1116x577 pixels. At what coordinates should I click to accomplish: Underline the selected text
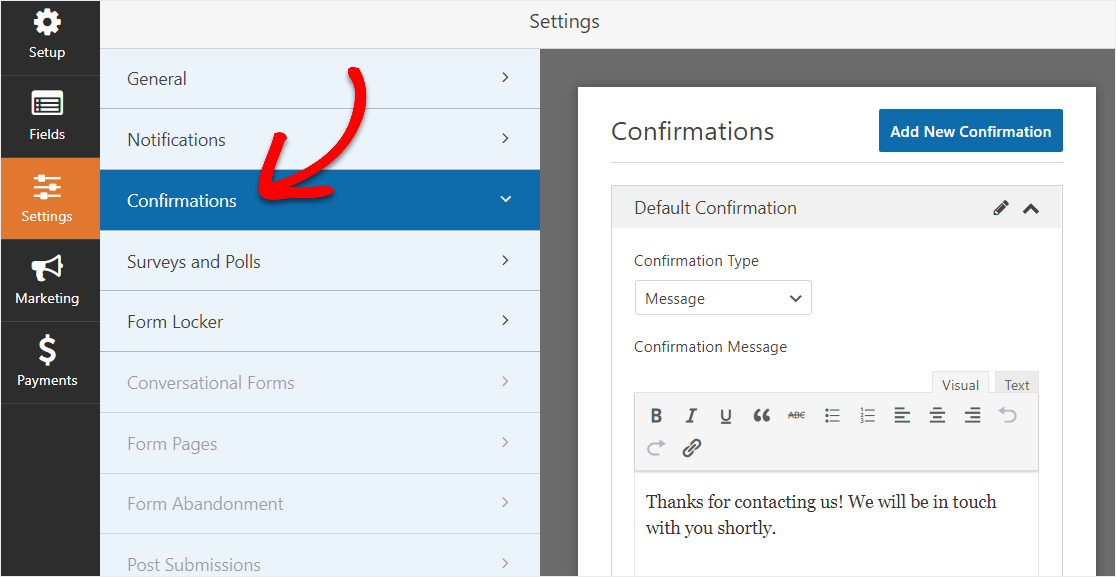tap(725, 415)
